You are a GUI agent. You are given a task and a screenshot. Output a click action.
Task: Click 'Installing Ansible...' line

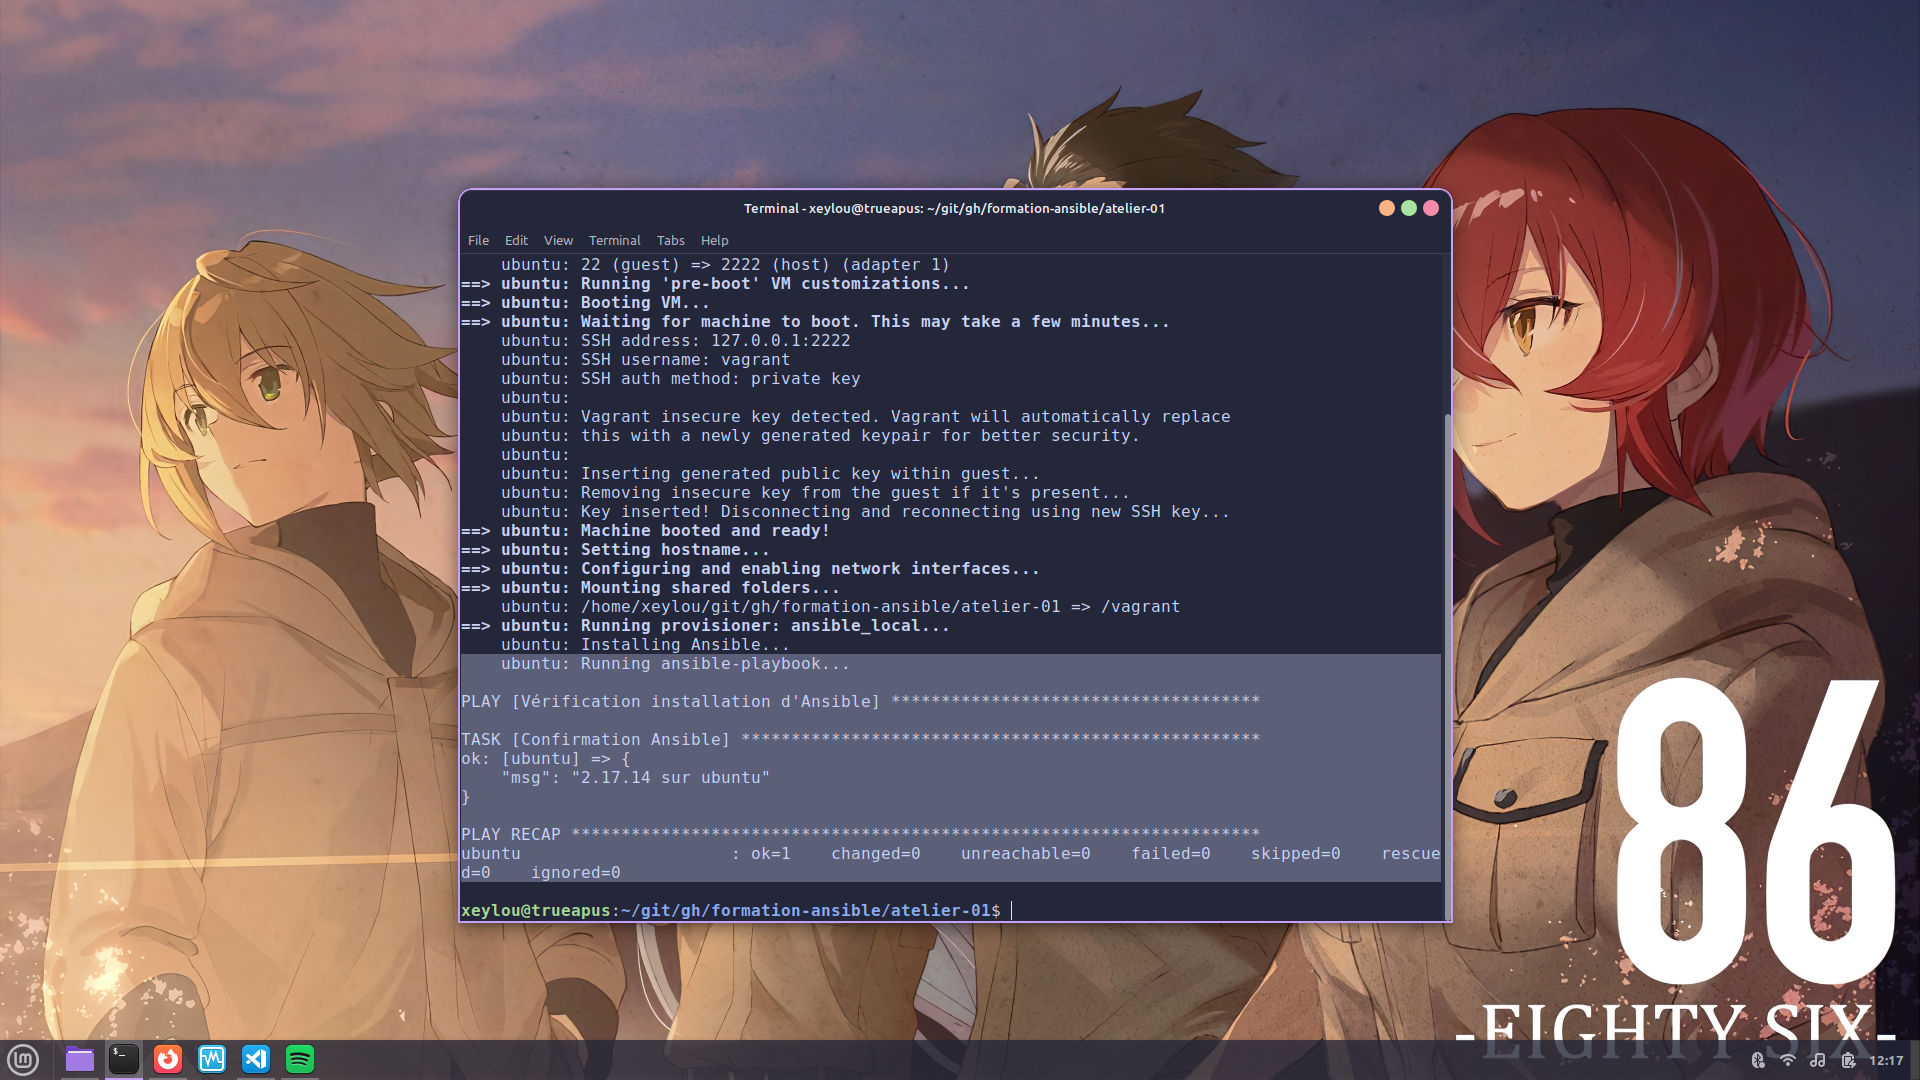(x=645, y=644)
